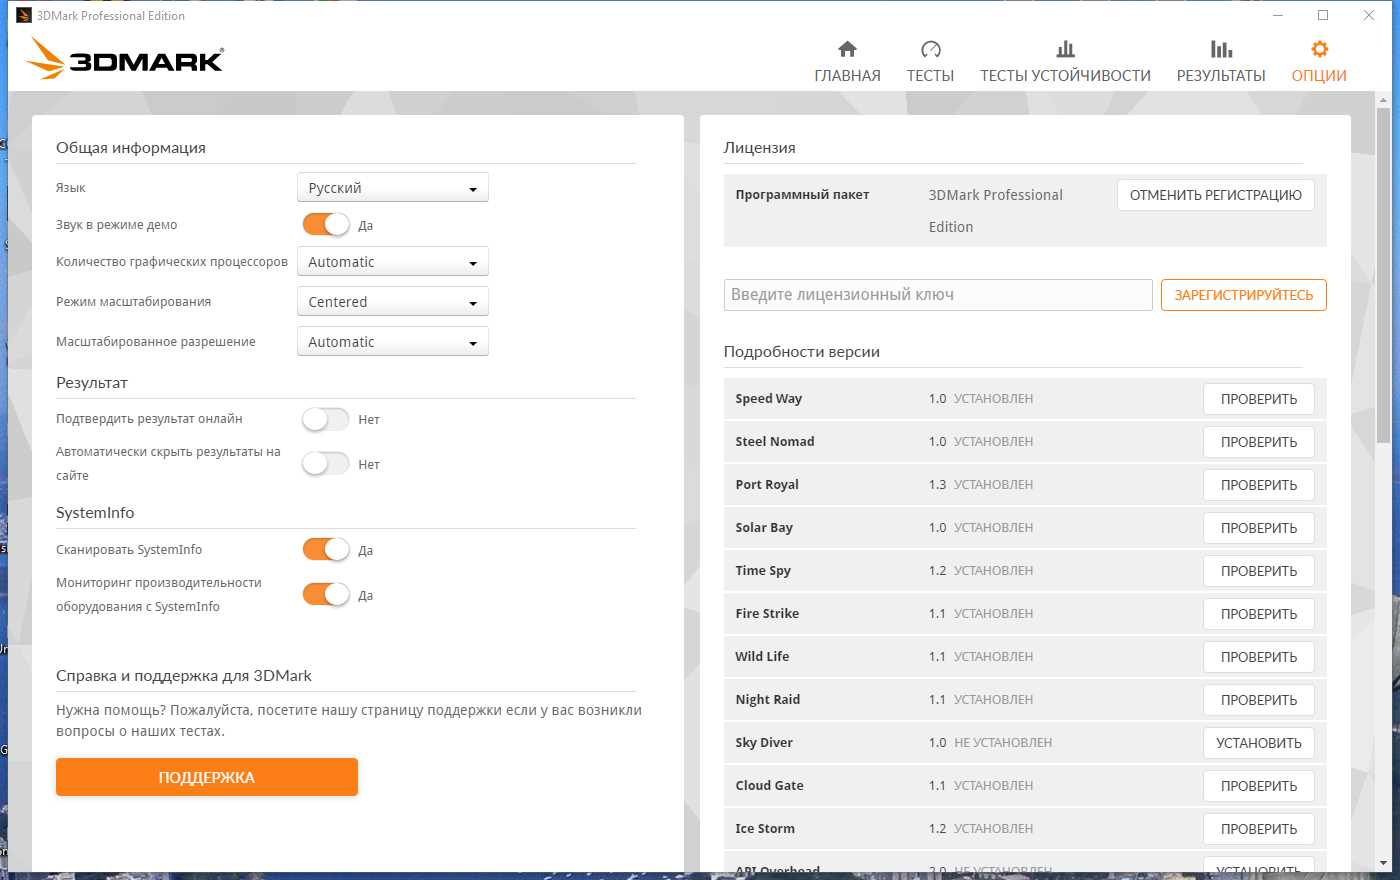Select the Fire Strike name text
1400x880 pixels.
point(767,613)
